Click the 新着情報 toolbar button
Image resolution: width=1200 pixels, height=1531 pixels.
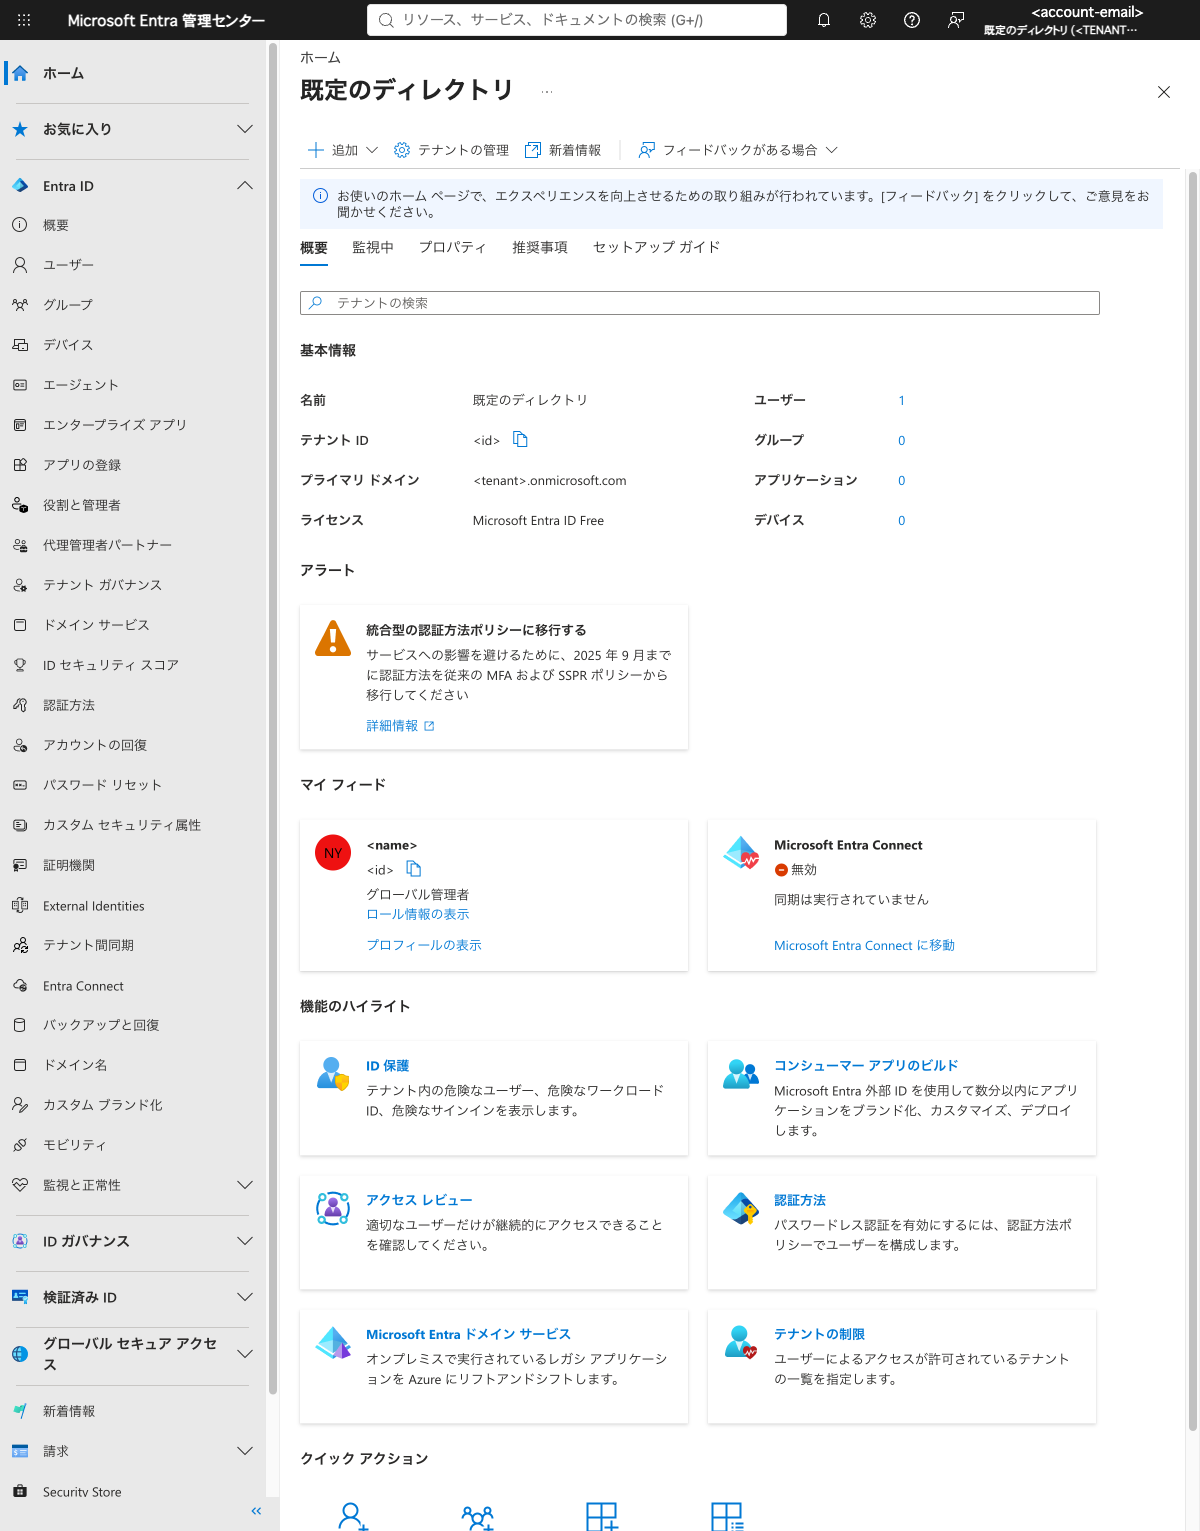point(563,150)
